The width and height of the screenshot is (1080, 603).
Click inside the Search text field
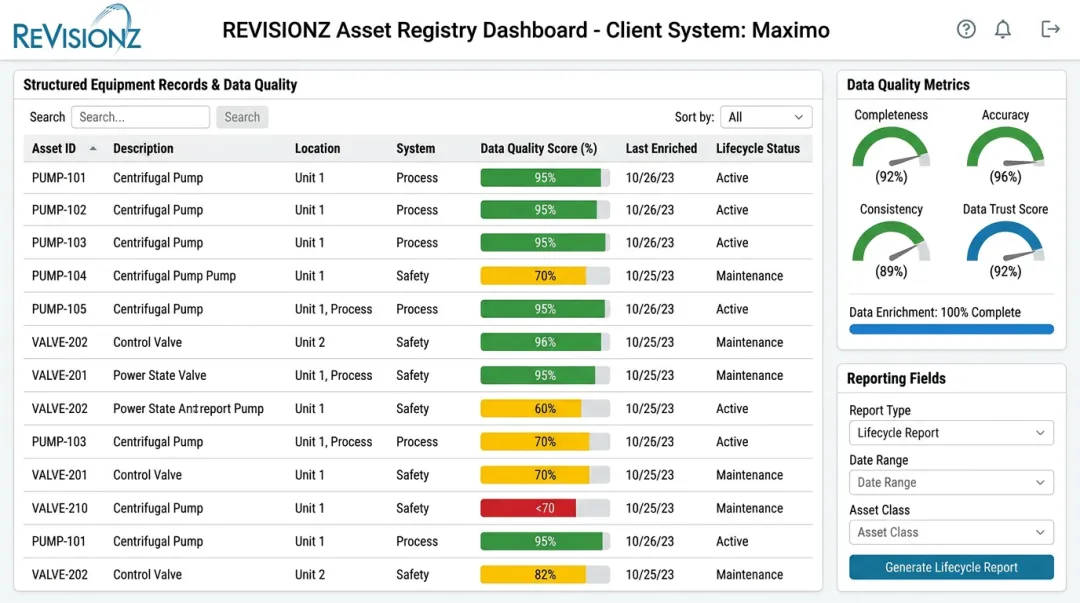pyautogui.click(x=141, y=117)
